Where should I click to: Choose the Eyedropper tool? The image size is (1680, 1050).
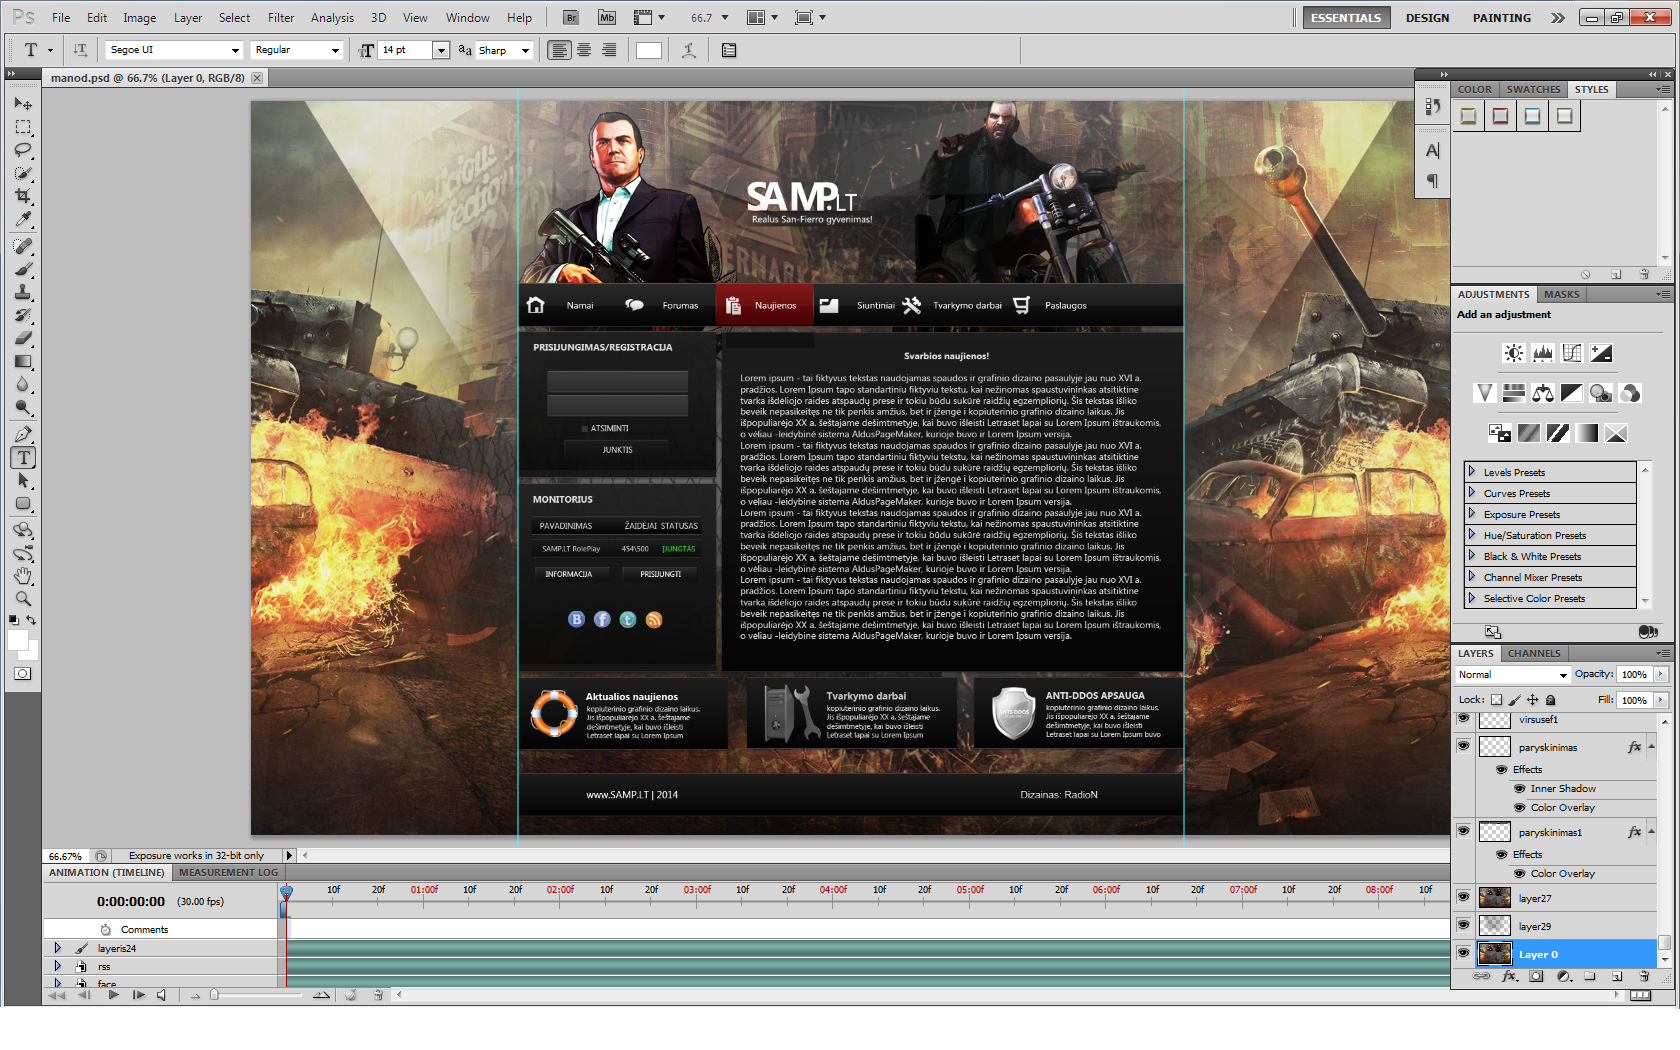pos(23,219)
